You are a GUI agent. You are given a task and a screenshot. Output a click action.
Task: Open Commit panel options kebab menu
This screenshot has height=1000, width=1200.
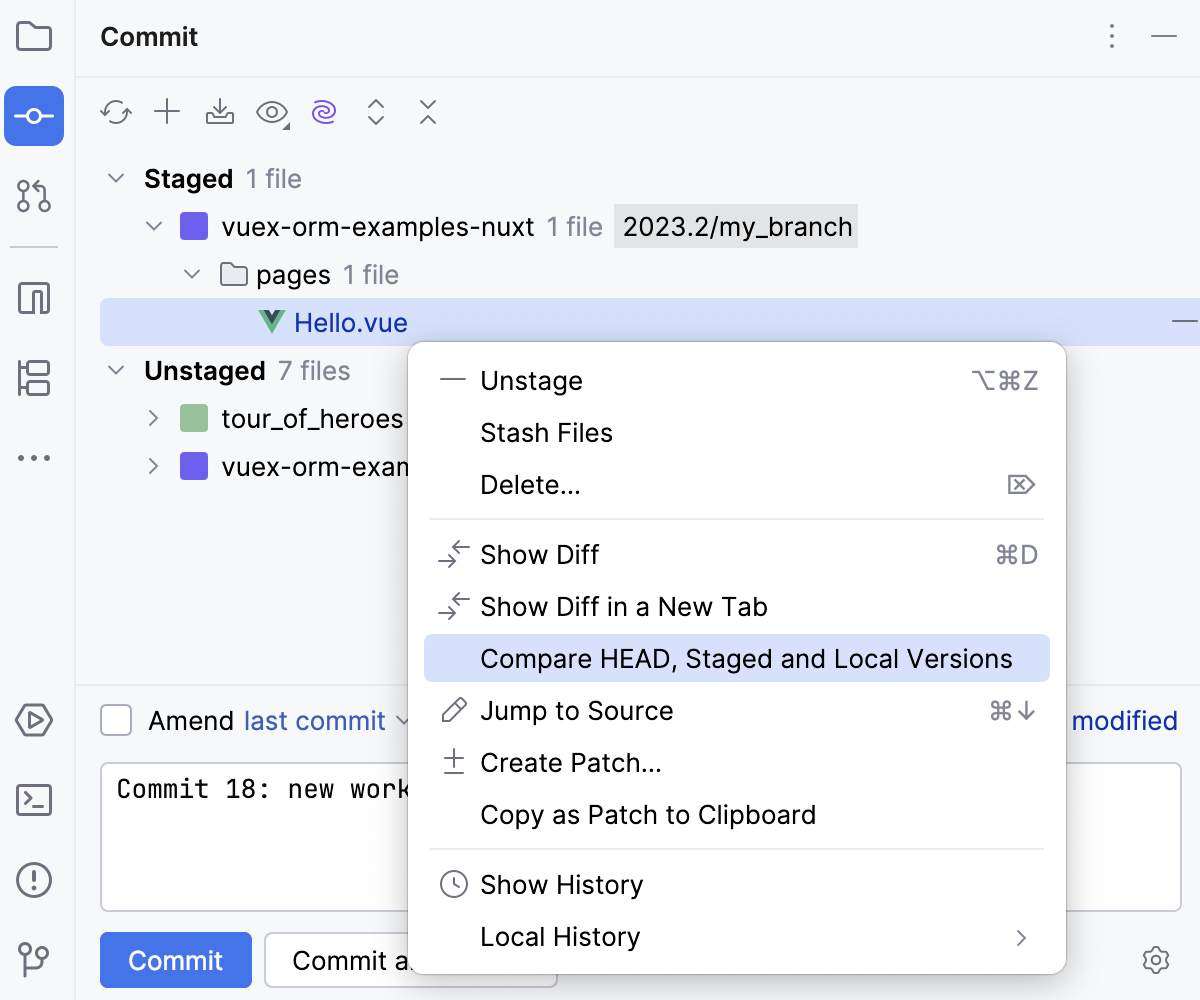pos(1112,37)
